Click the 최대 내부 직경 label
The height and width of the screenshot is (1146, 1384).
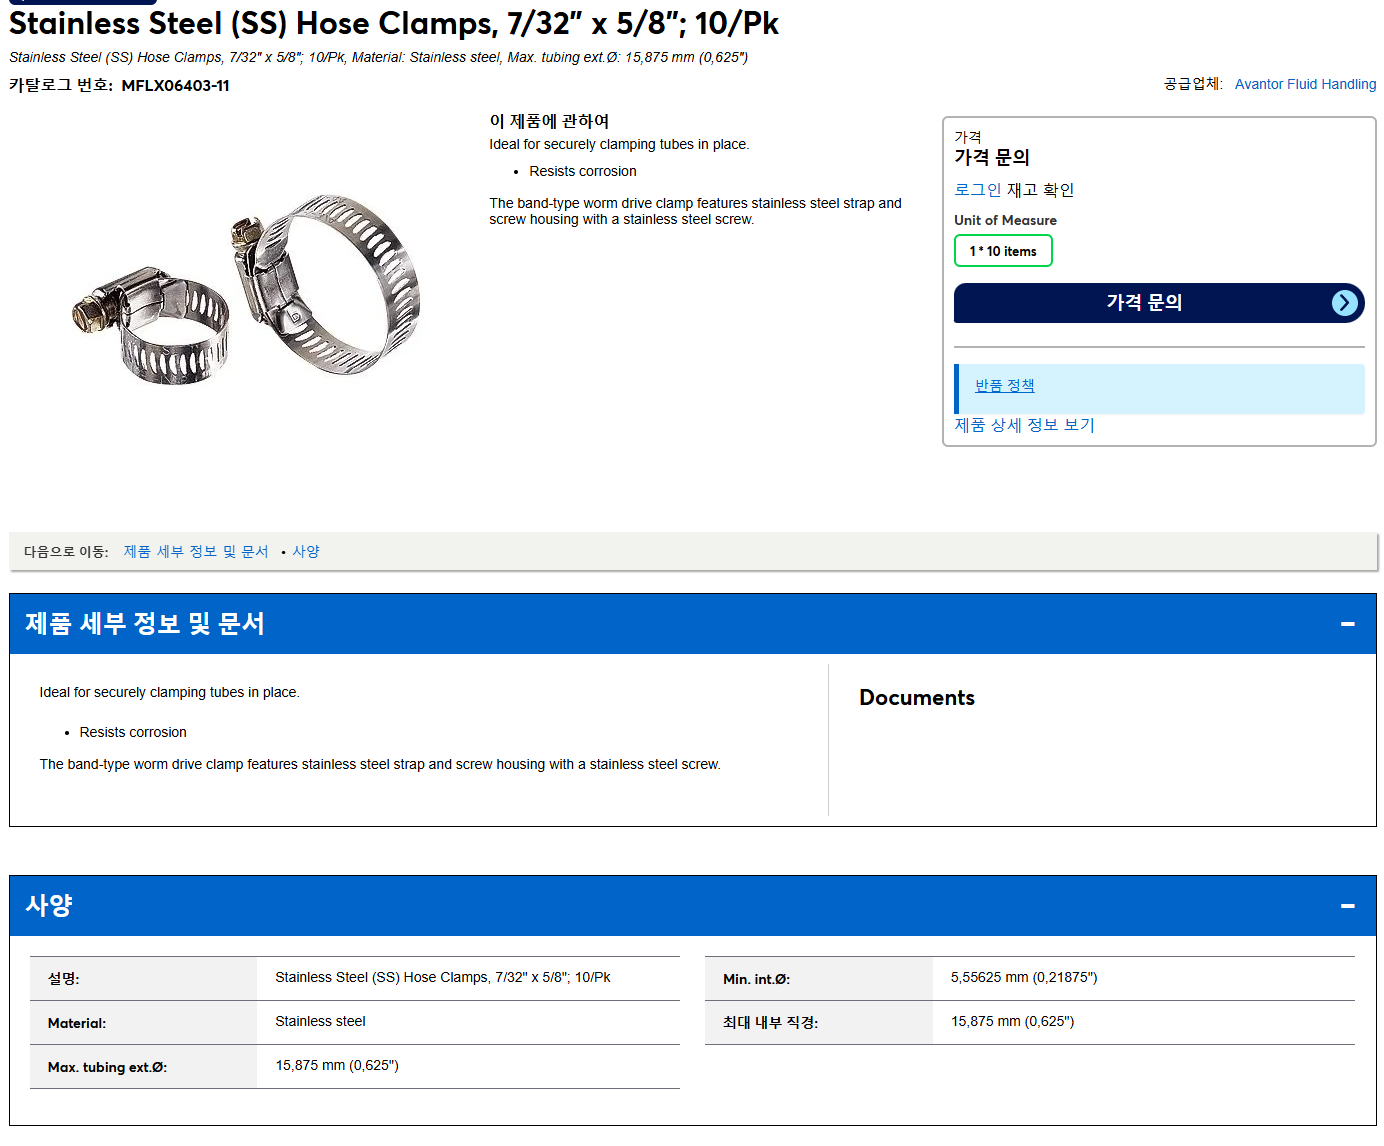pos(770,1023)
